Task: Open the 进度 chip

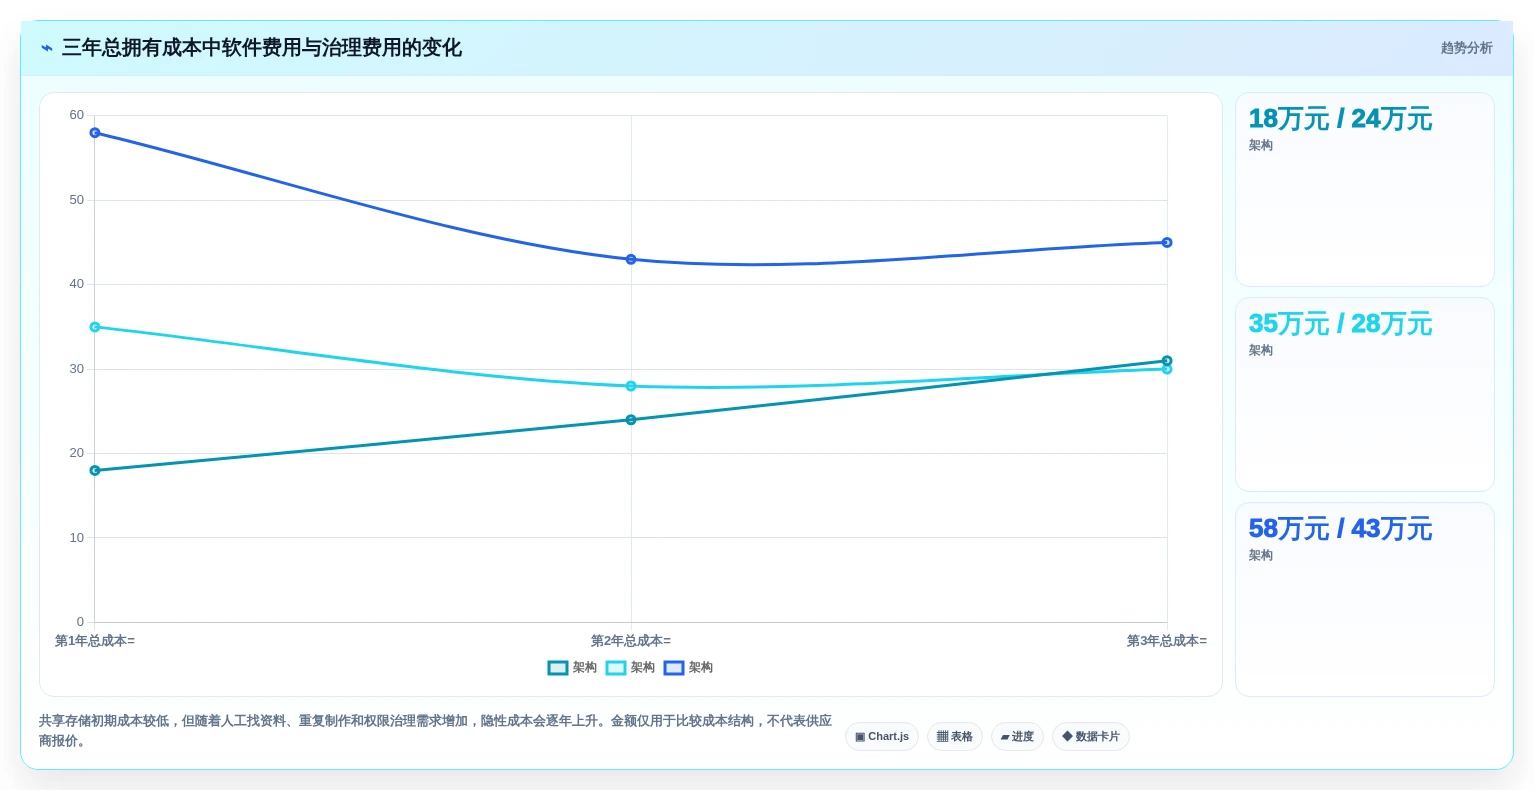Action: coord(1017,737)
